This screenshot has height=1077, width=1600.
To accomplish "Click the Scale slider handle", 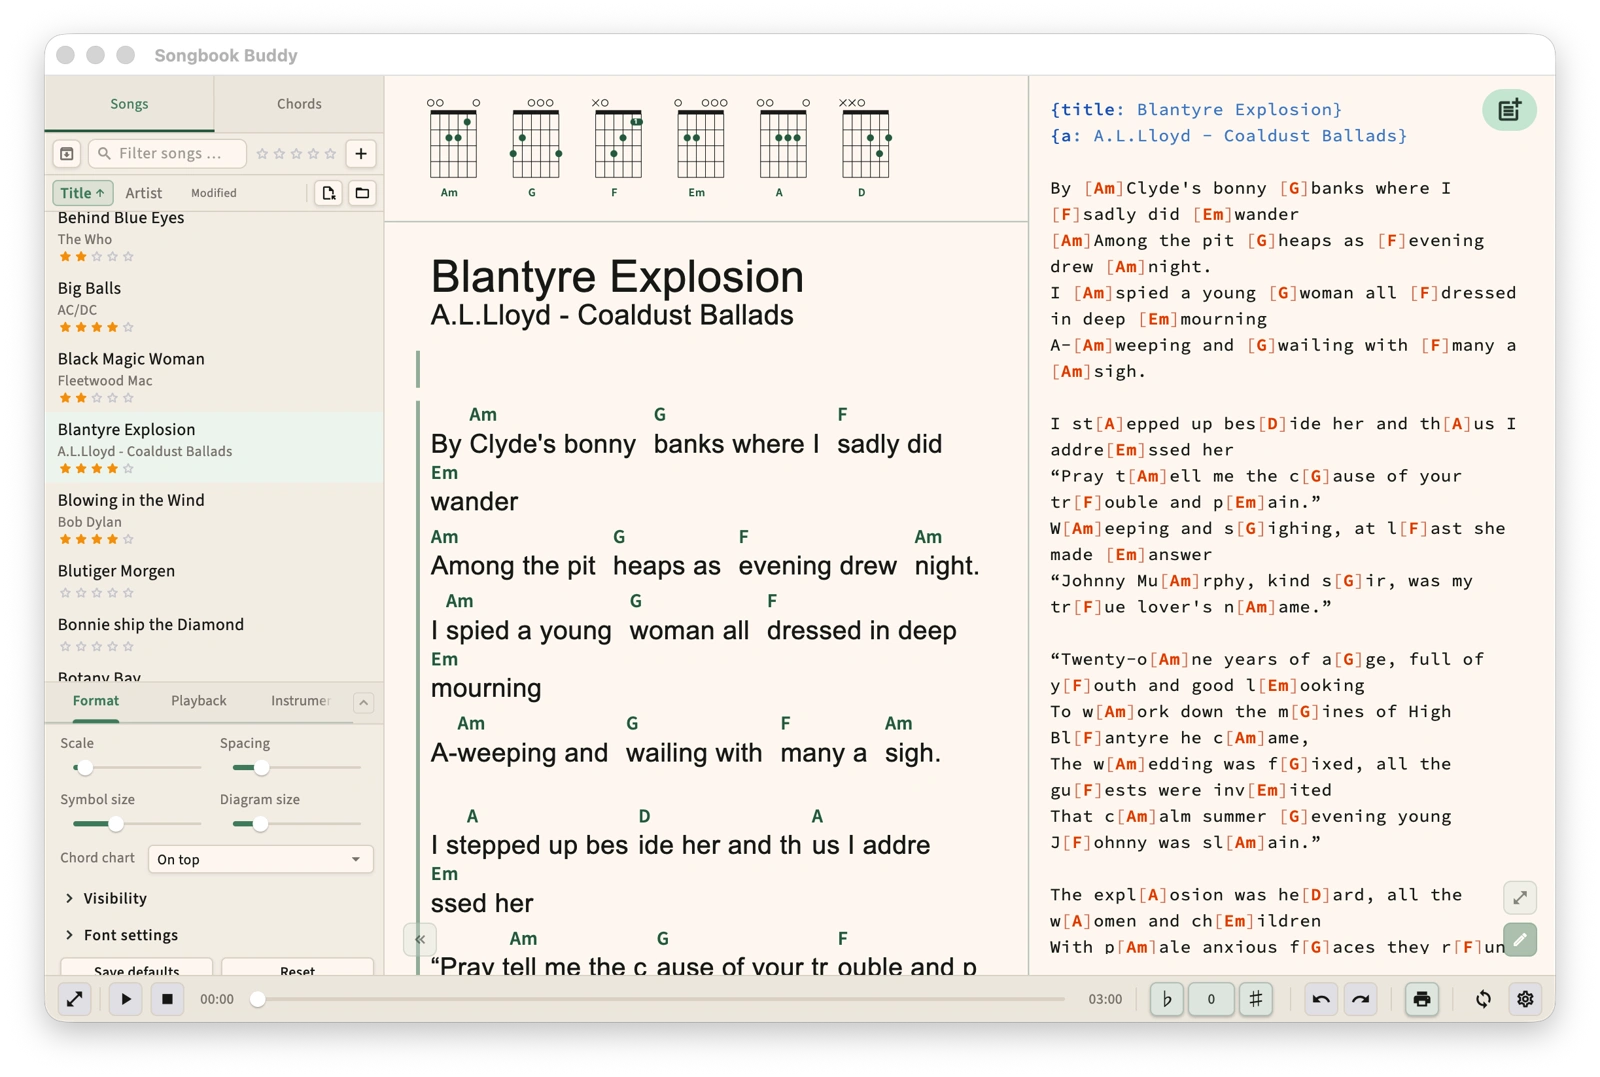I will [x=85, y=768].
